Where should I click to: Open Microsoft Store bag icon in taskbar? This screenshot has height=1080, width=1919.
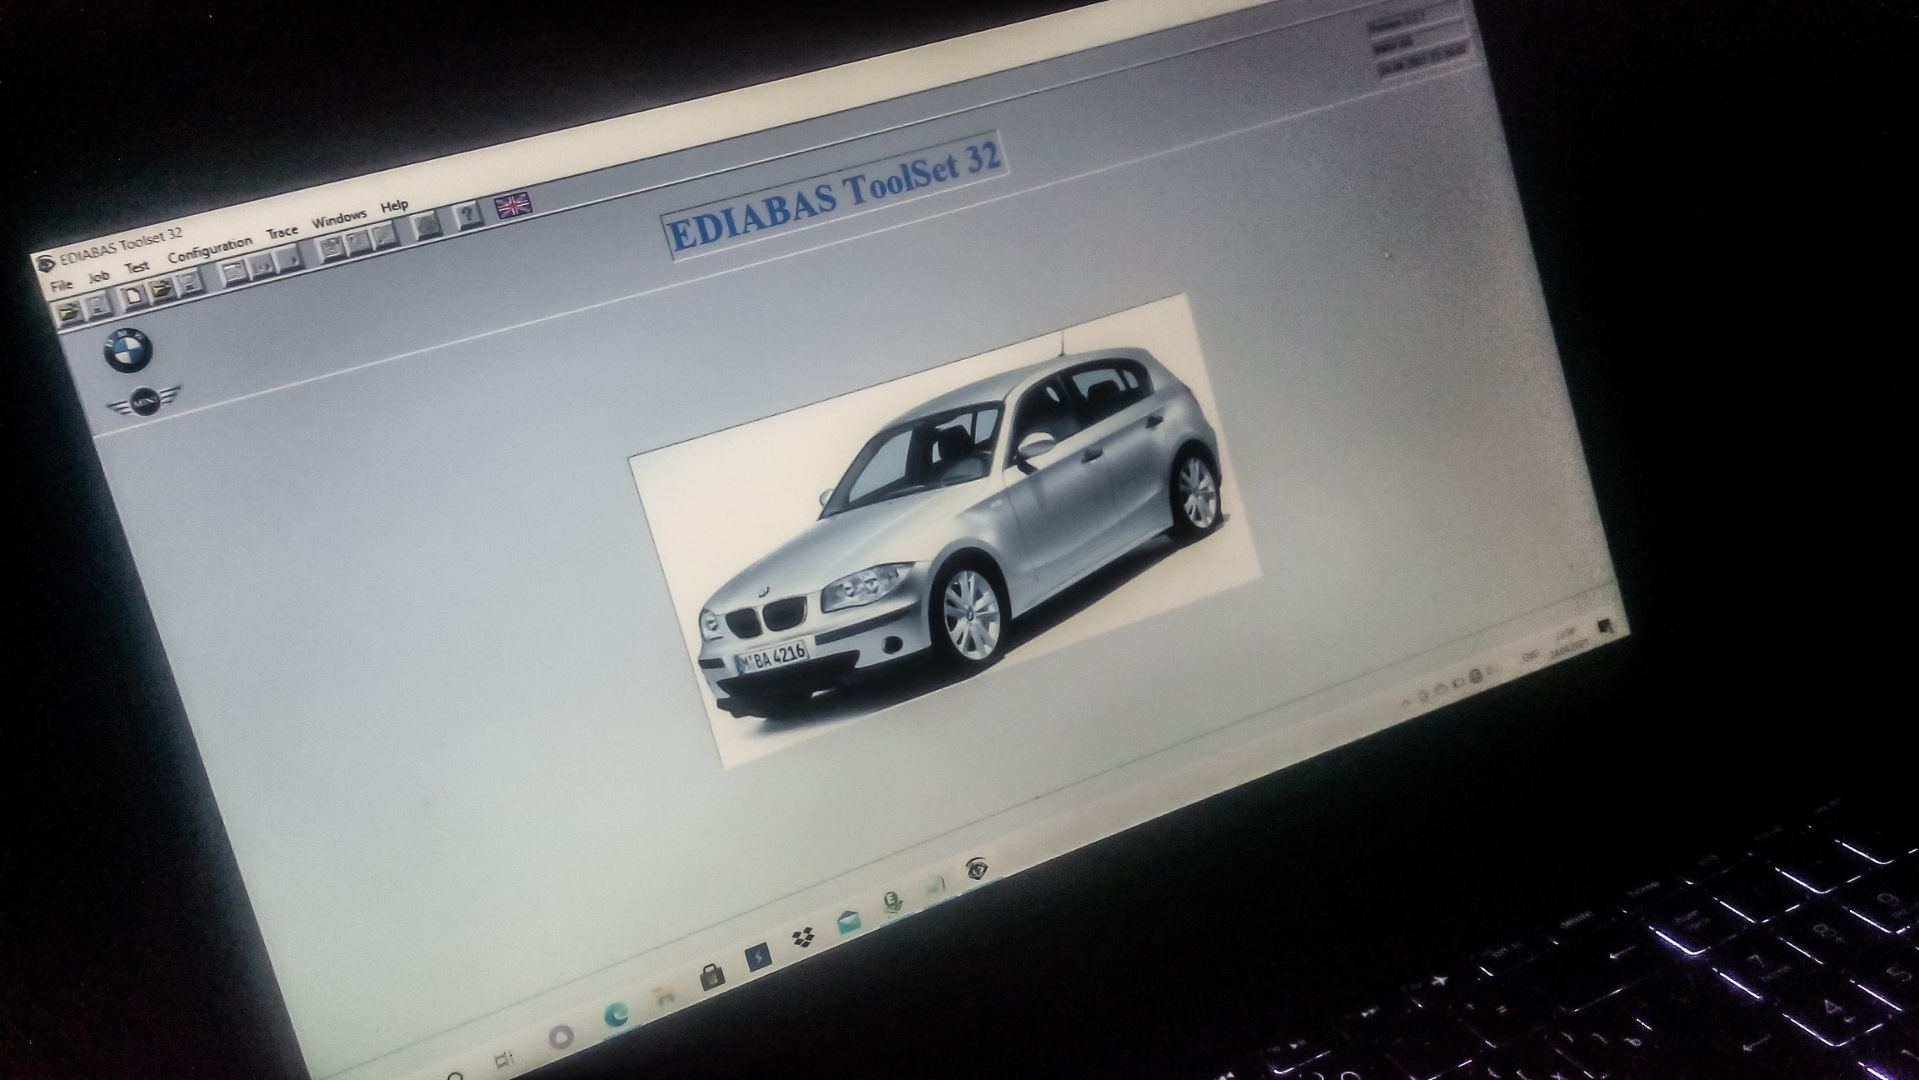[x=711, y=977]
